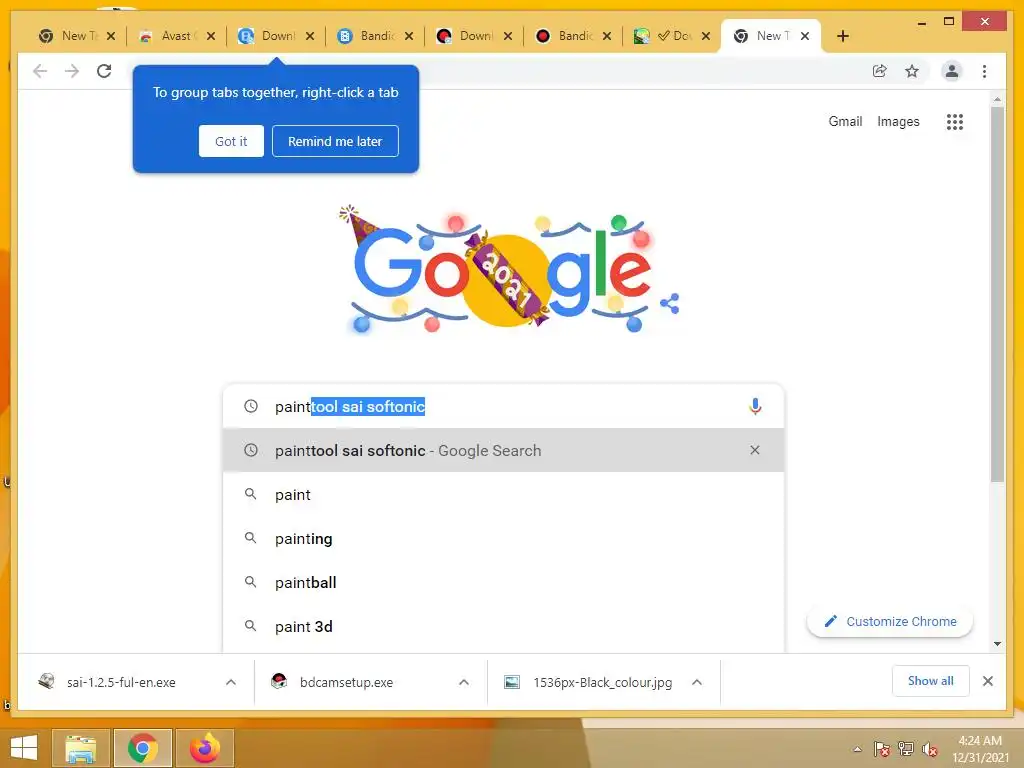Viewport: 1024px width, 768px height.
Task: Close the first New Tab
Action: (111, 36)
